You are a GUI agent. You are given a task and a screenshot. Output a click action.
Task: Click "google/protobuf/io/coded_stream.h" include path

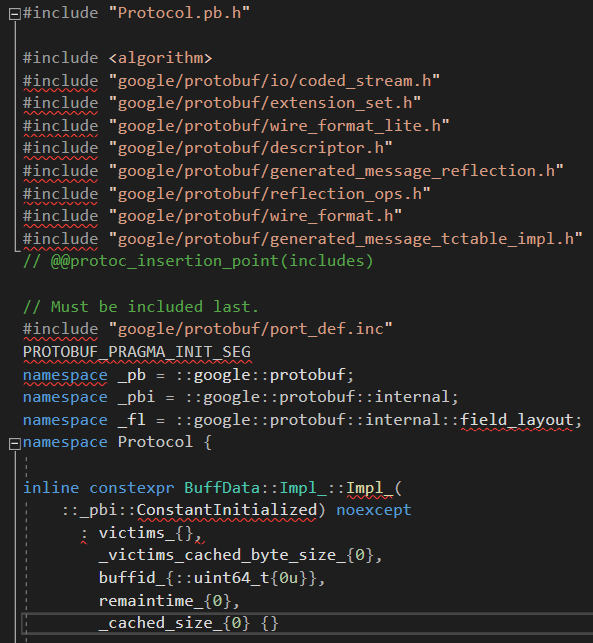coord(274,81)
